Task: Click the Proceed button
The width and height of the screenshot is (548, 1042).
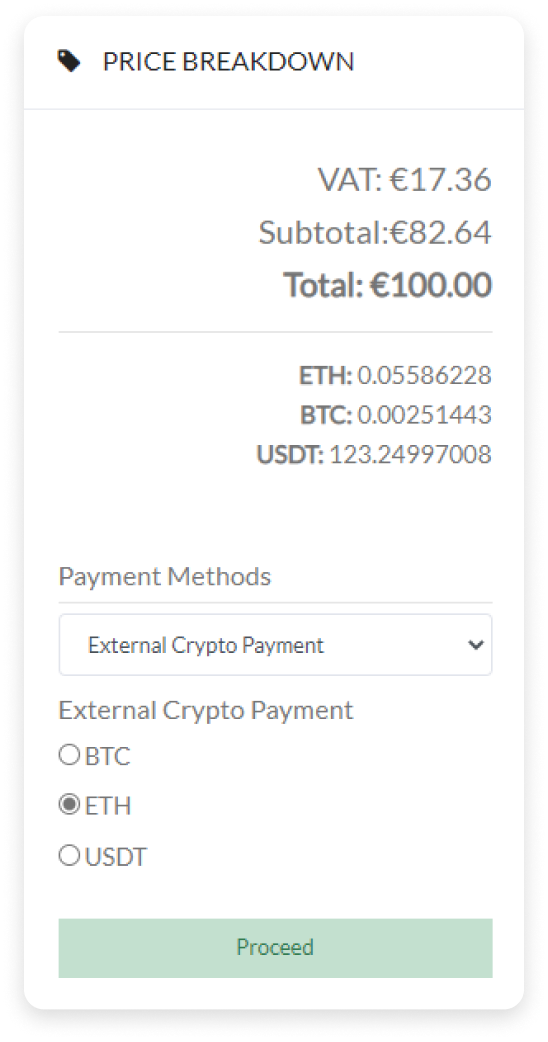Action: [275, 948]
